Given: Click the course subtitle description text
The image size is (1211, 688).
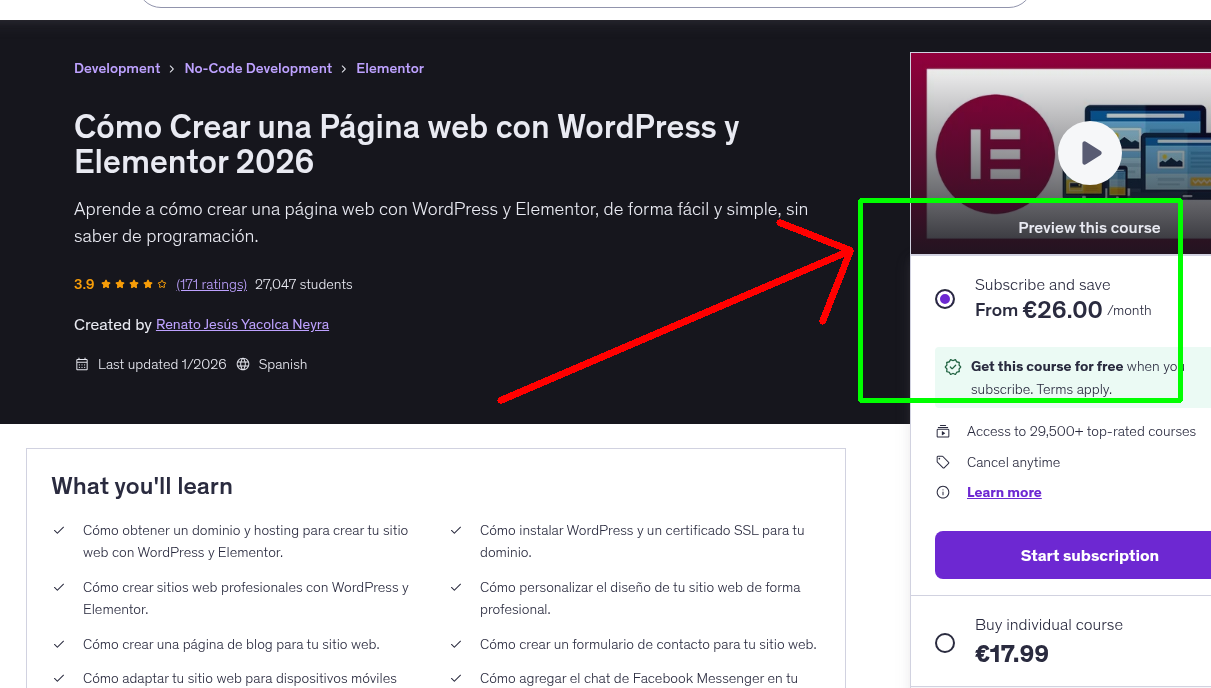Looking at the screenshot, I should tap(441, 223).
